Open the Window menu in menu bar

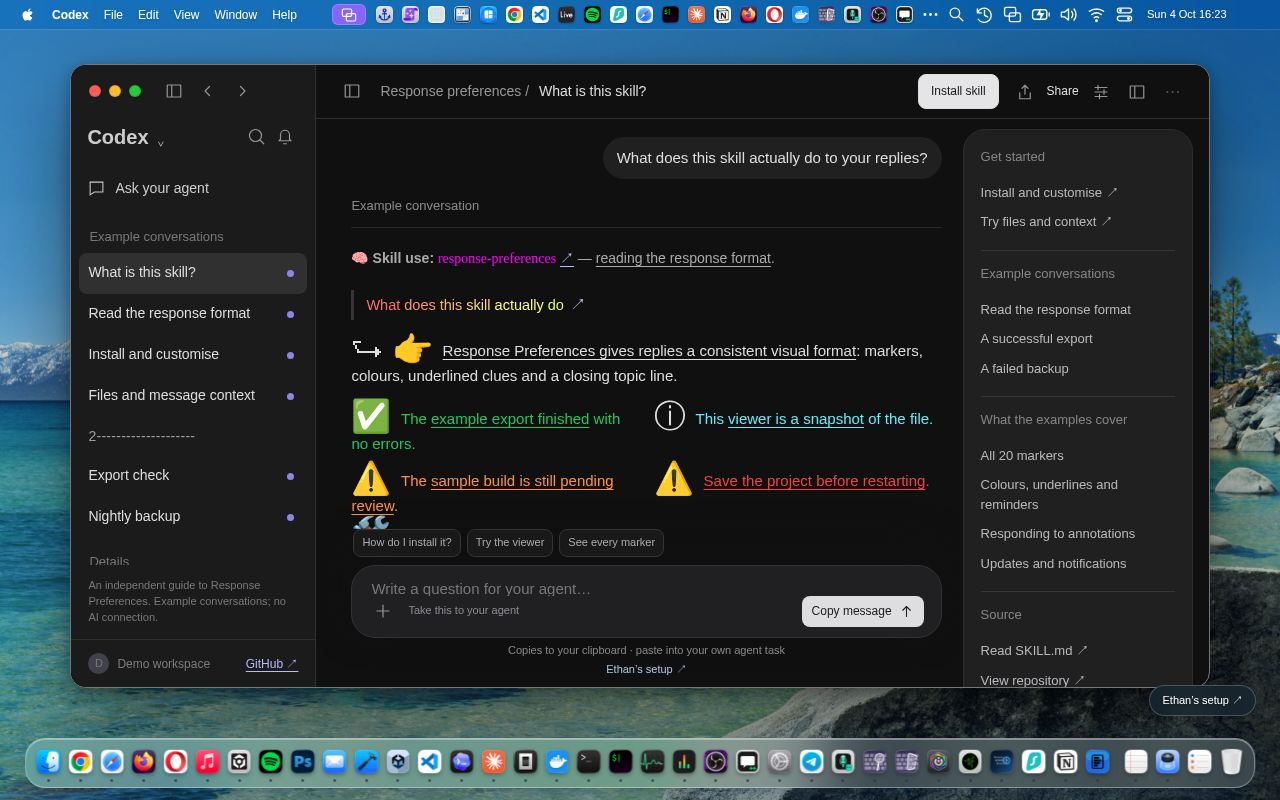point(235,14)
